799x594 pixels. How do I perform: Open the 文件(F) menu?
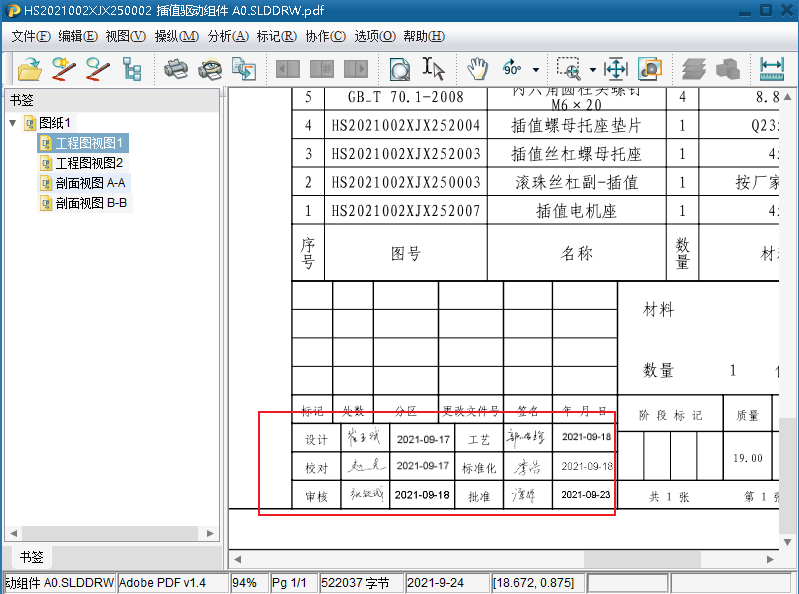tap(31, 36)
